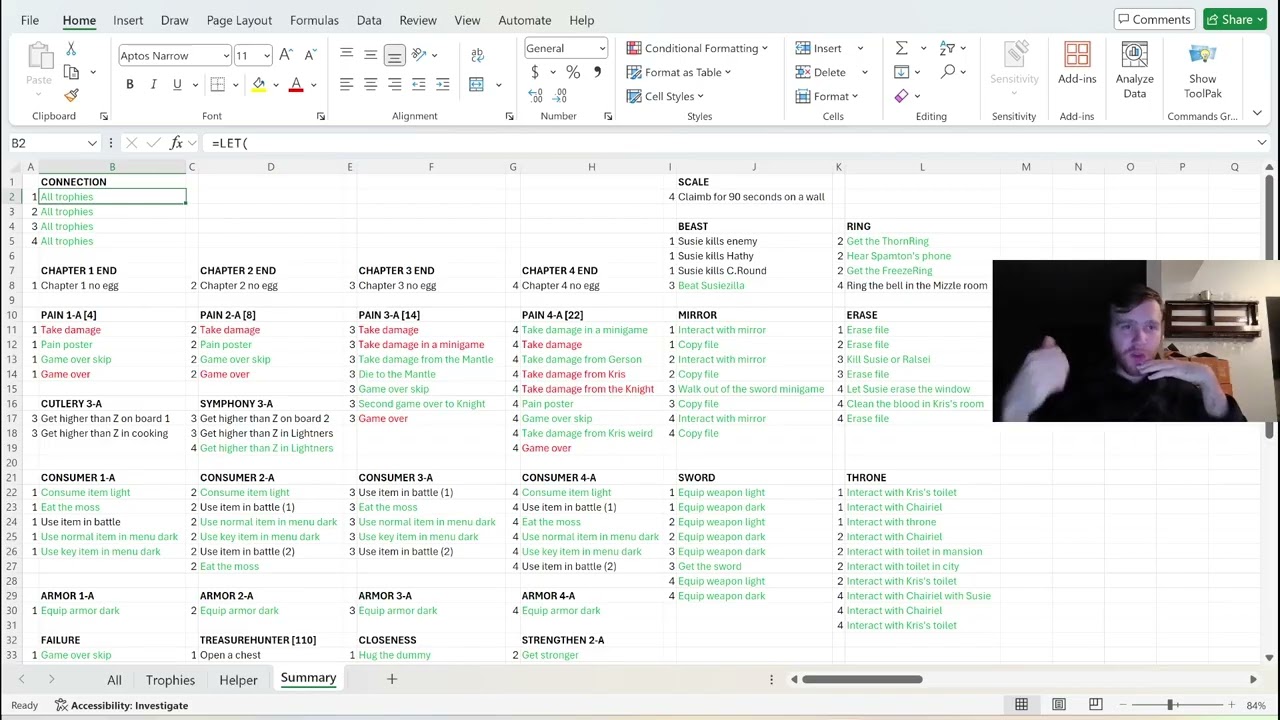Viewport: 1280px width, 720px height.
Task: Toggle Italic formatting
Action: (x=153, y=84)
